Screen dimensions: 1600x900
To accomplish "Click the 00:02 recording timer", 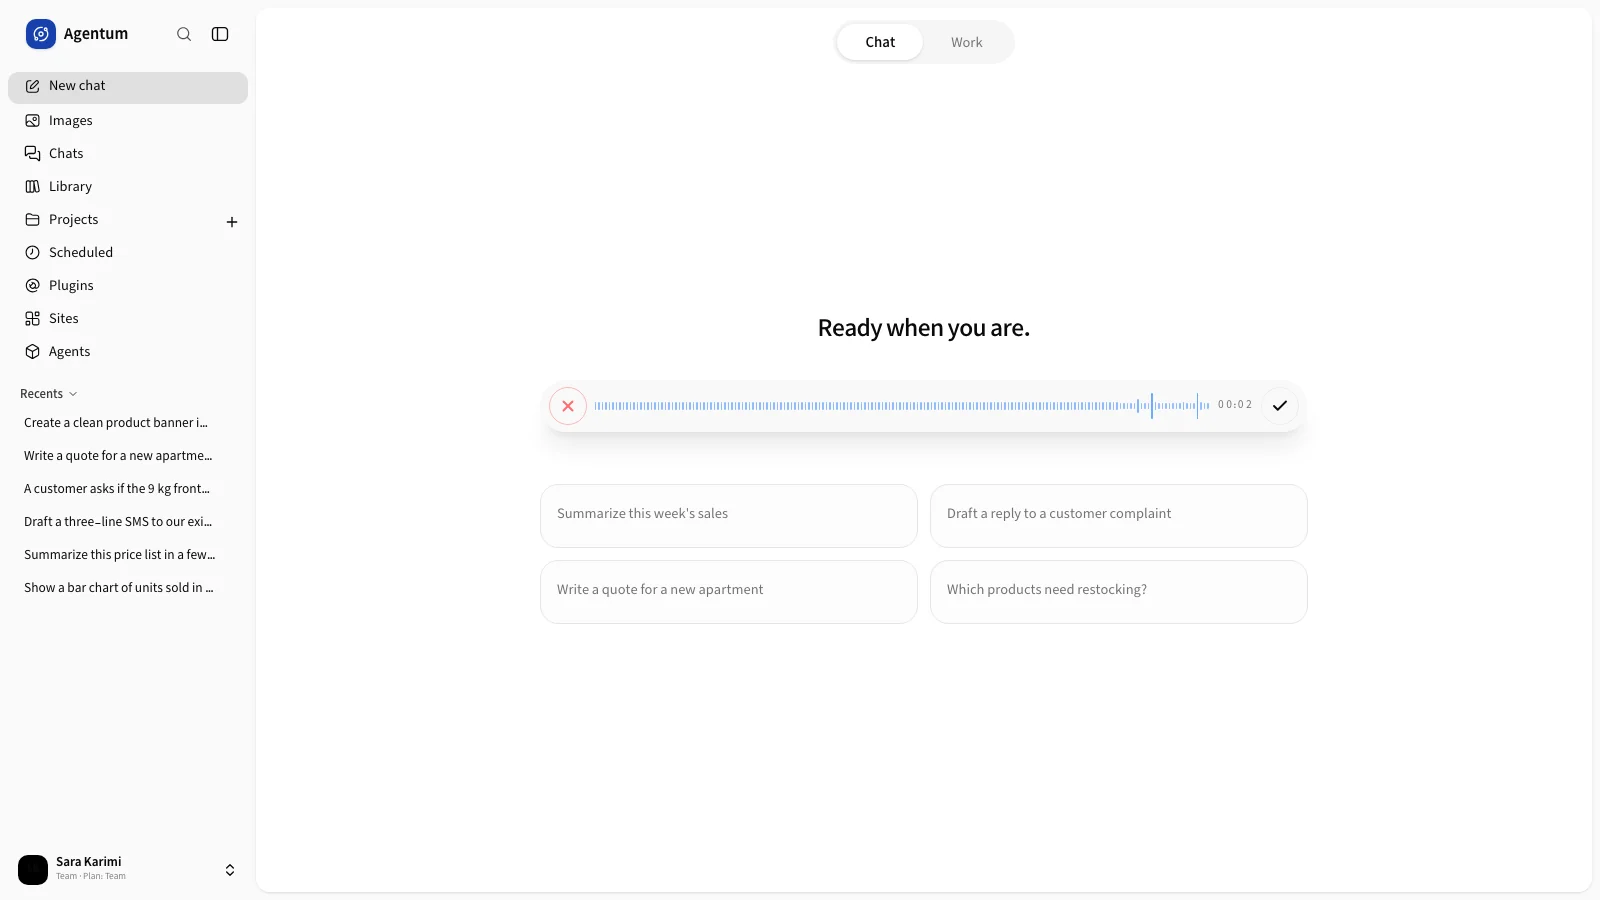I will pos(1235,405).
